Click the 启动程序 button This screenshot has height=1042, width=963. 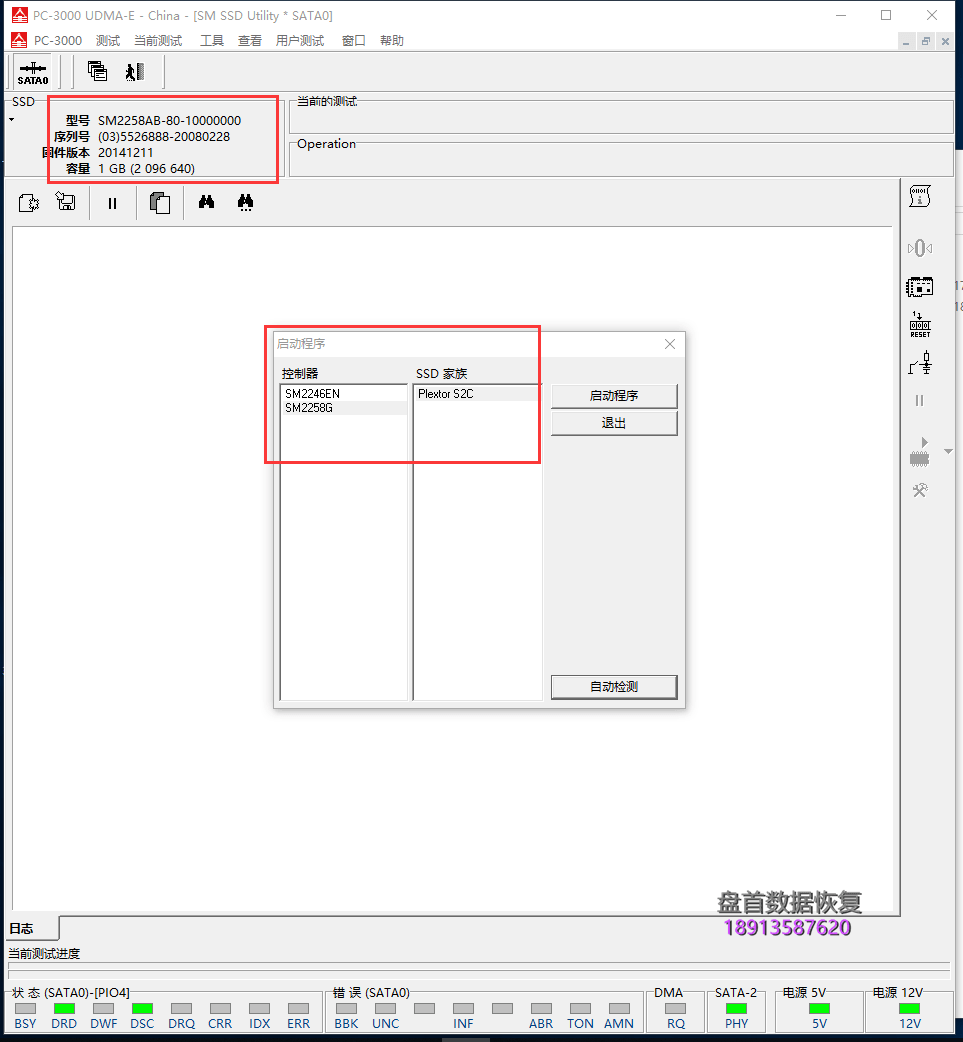614,396
